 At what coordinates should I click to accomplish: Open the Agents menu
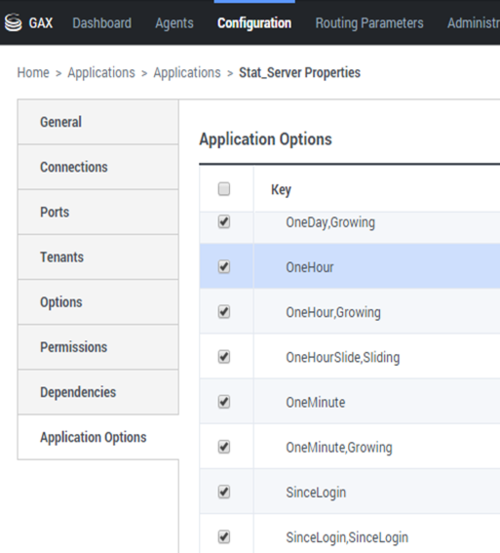174,23
